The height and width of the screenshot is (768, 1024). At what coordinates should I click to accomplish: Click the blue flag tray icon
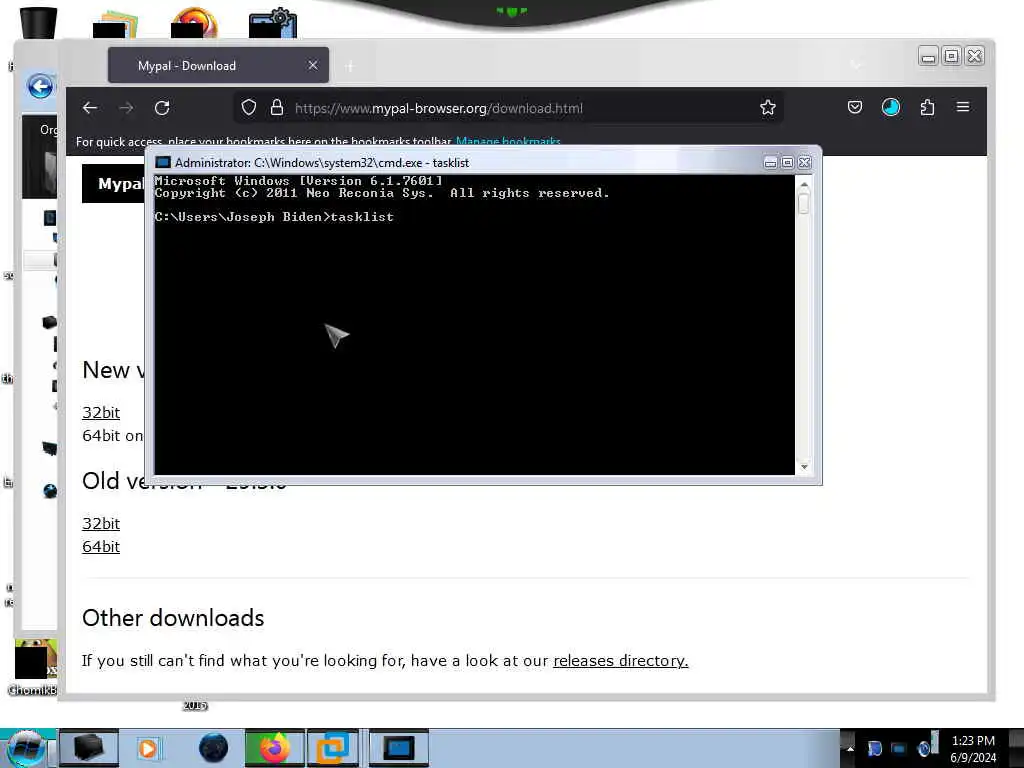click(x=874, y=748)
